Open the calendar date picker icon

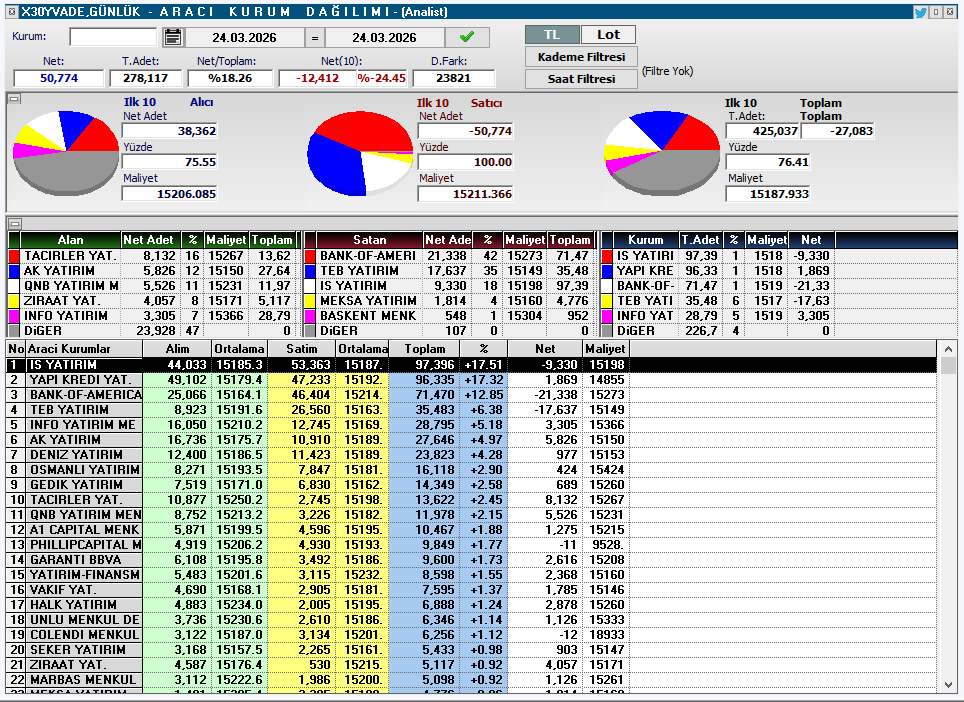tap(173, 37)
